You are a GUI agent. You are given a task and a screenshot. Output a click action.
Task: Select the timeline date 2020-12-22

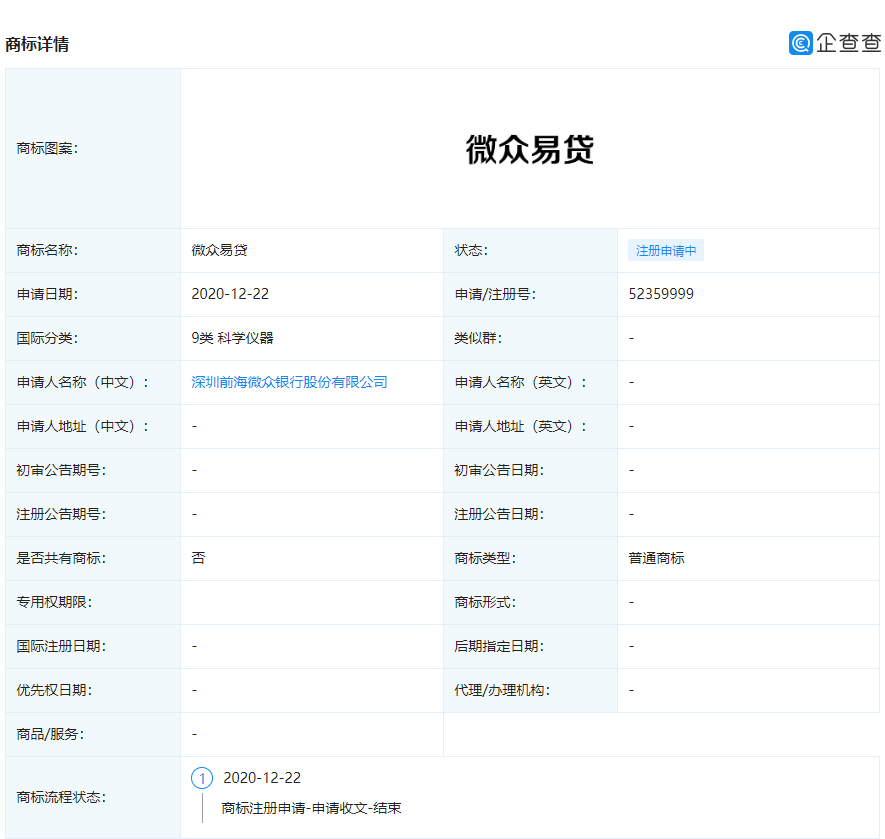(262, 778)
